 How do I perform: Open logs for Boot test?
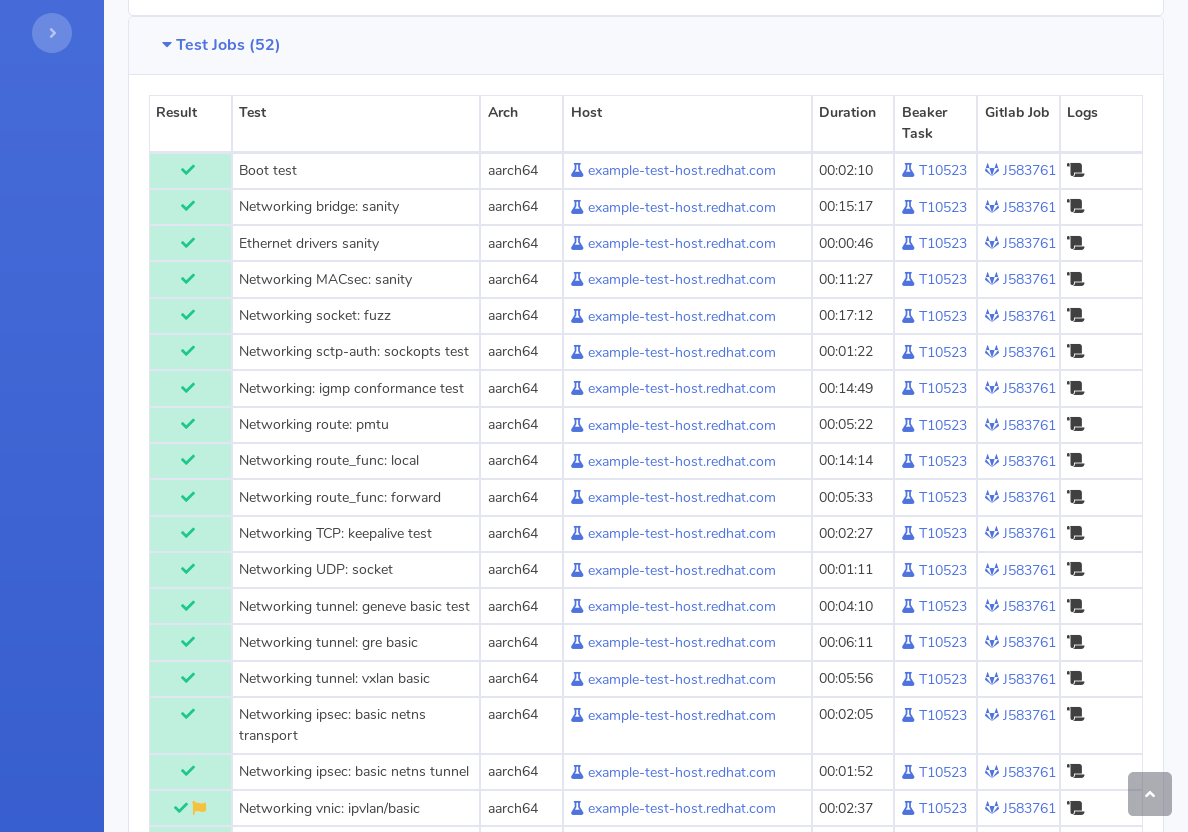1075,170
